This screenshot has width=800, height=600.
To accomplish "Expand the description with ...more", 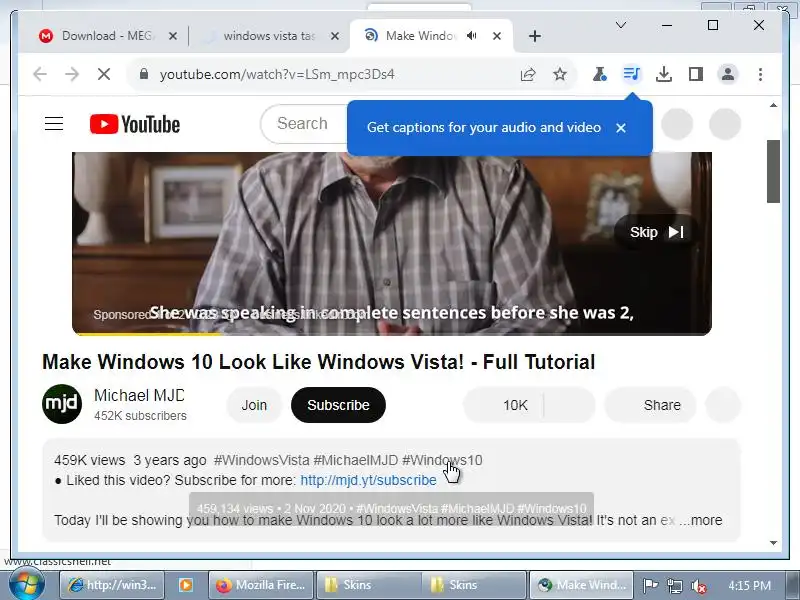I will 700,520.
